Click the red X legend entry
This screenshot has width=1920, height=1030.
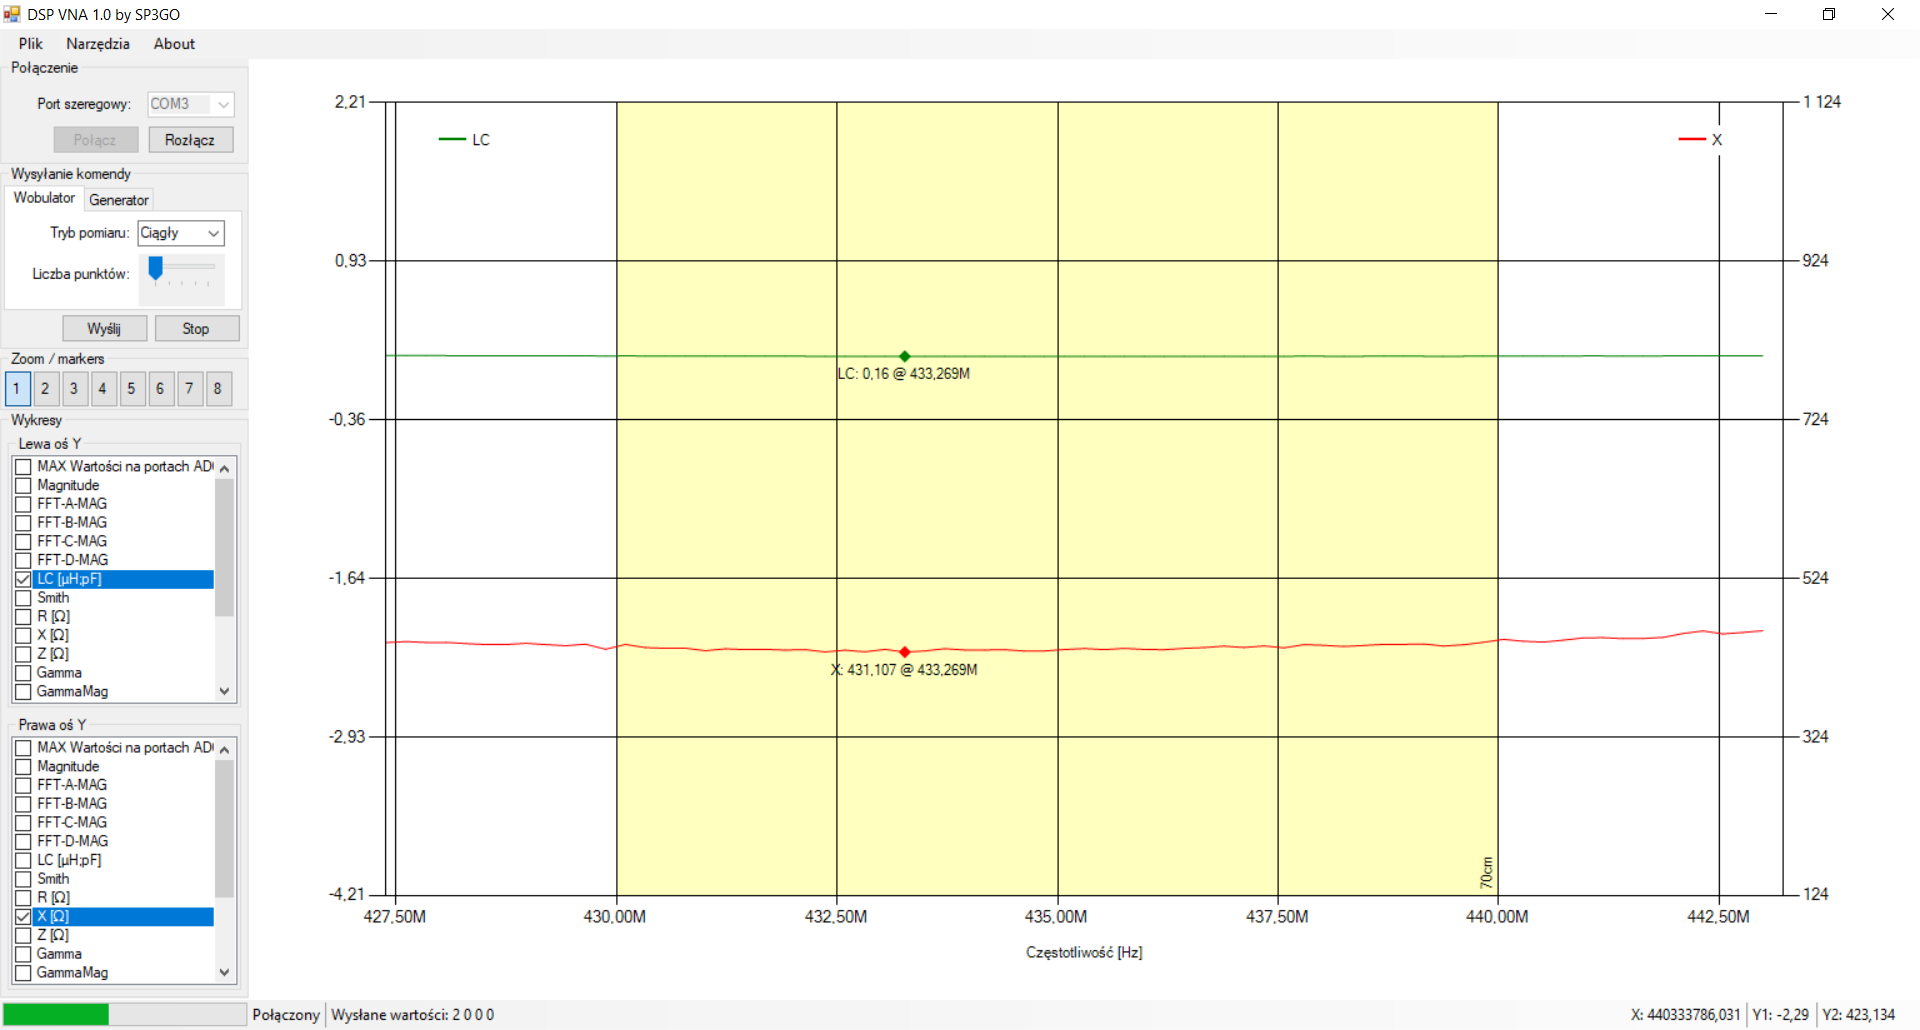tap(1701, 140)
